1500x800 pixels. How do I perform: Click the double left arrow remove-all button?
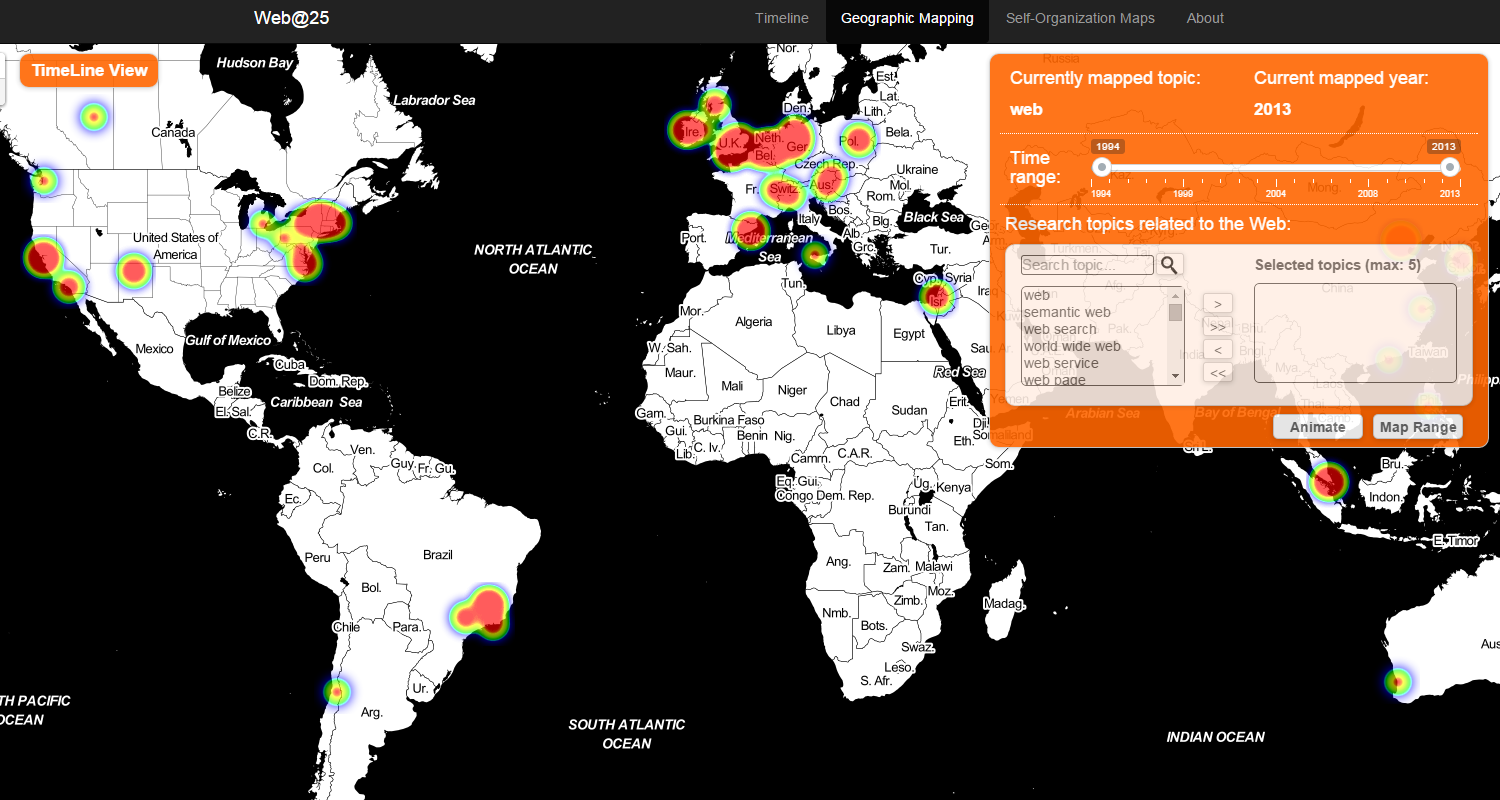pos(1217,373)
